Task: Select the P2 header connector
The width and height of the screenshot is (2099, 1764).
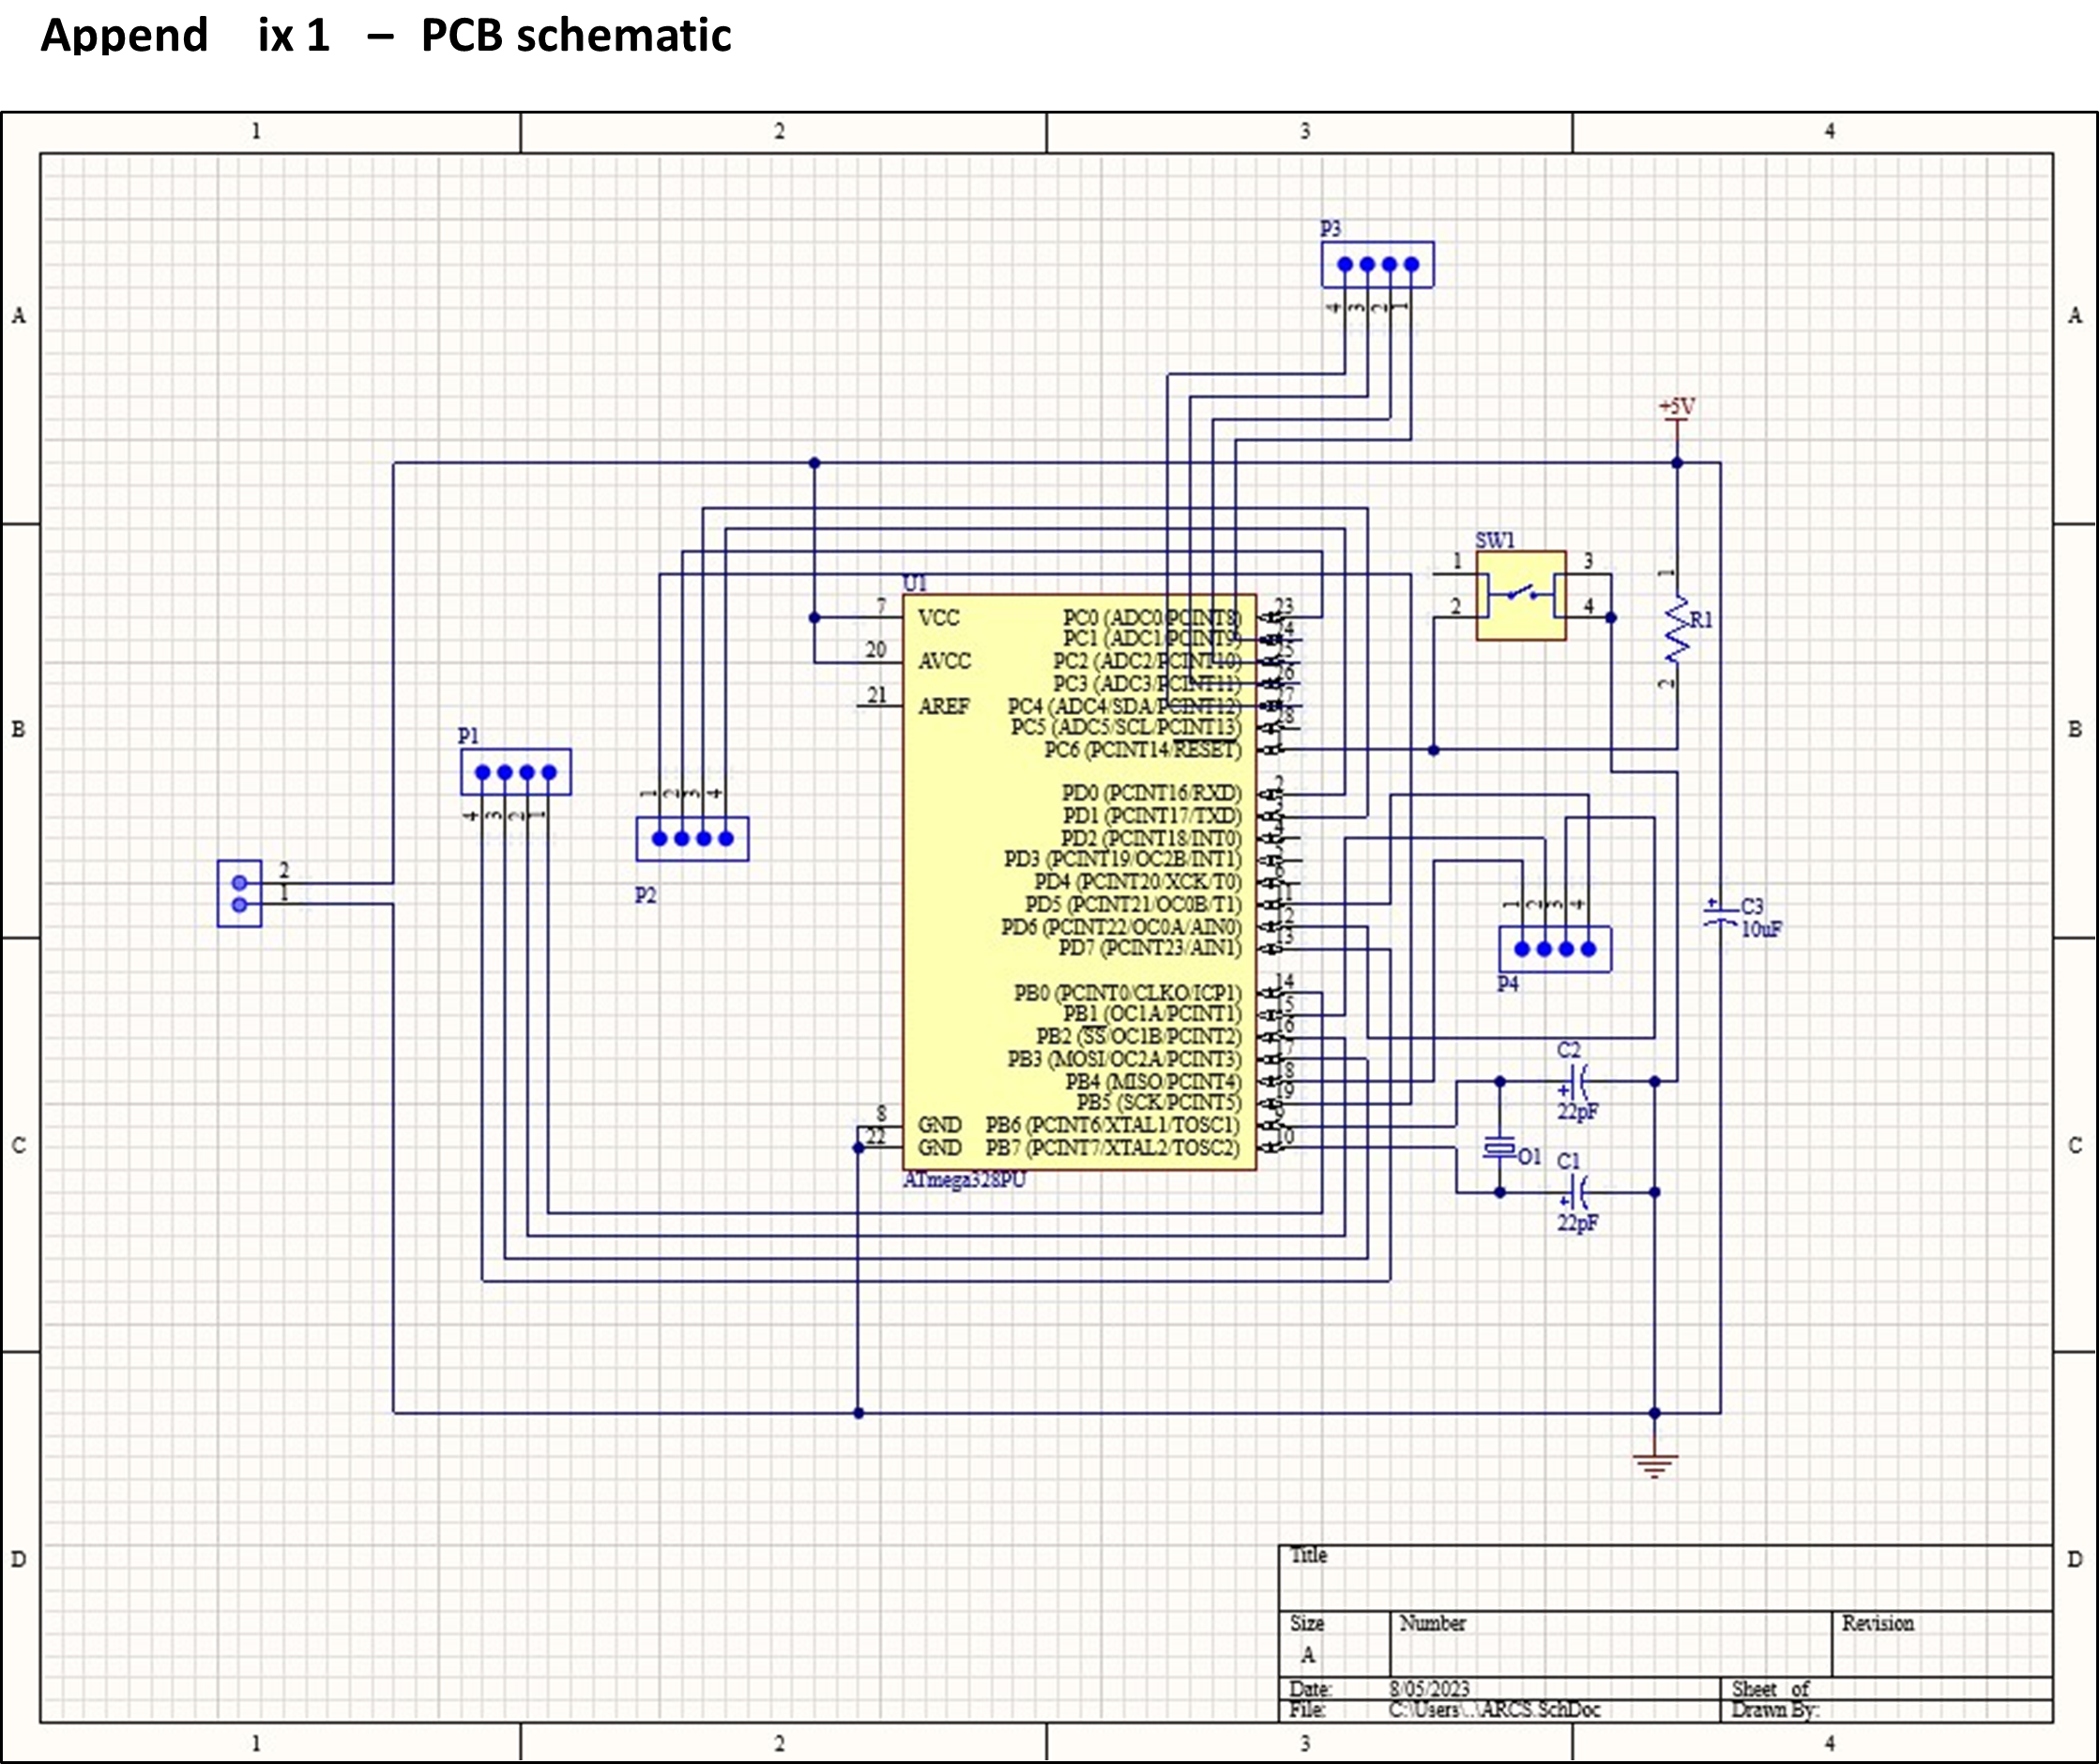Action: coord(692,839)
